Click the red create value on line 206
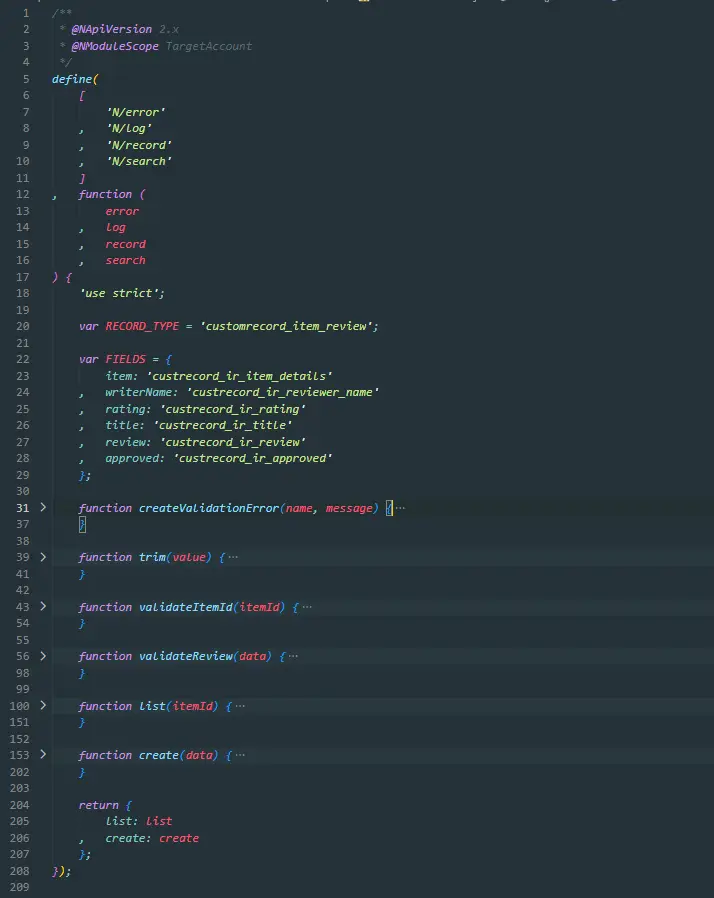Image resolution: width=714 pixels, height=898 pixels. [179, 838]
